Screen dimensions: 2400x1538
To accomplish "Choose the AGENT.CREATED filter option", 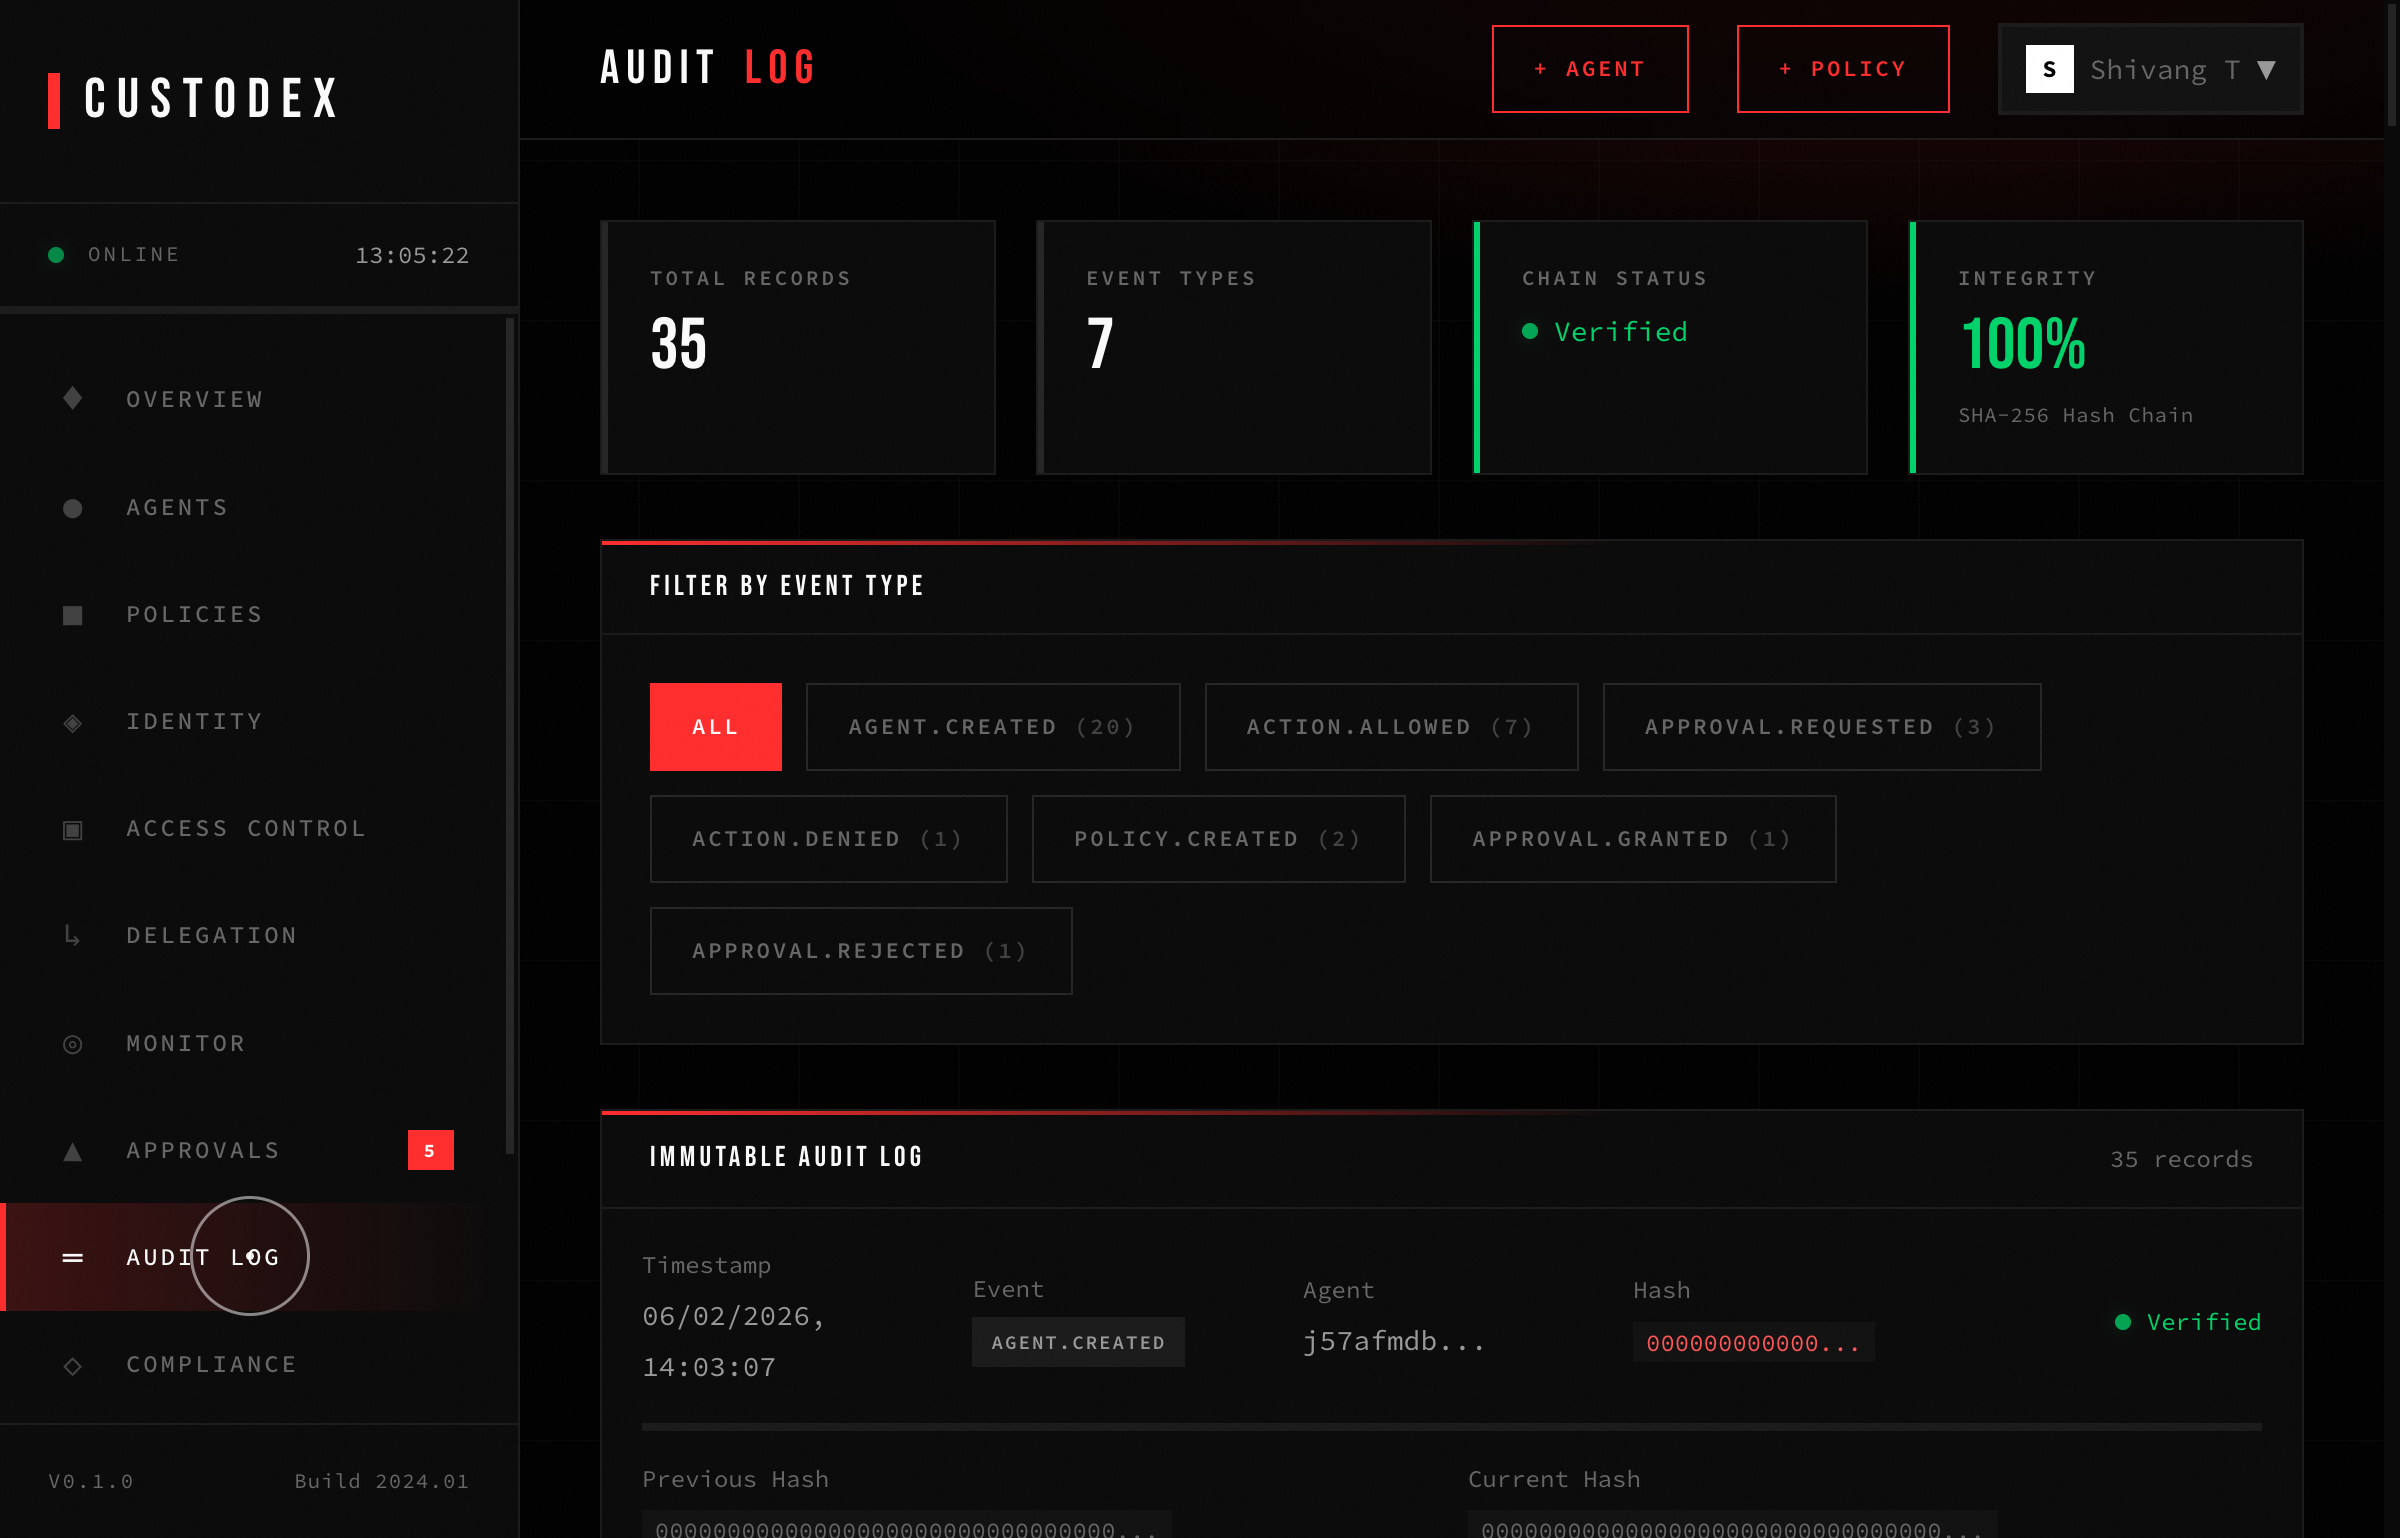I will 992,727.
